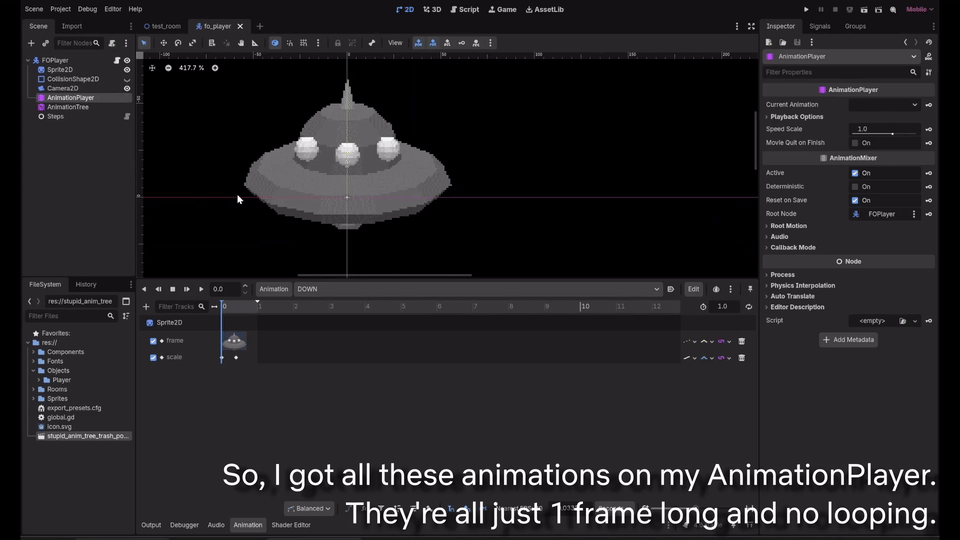
Task: Delete the frame track with the trash icon
Action: coord(741,341)
